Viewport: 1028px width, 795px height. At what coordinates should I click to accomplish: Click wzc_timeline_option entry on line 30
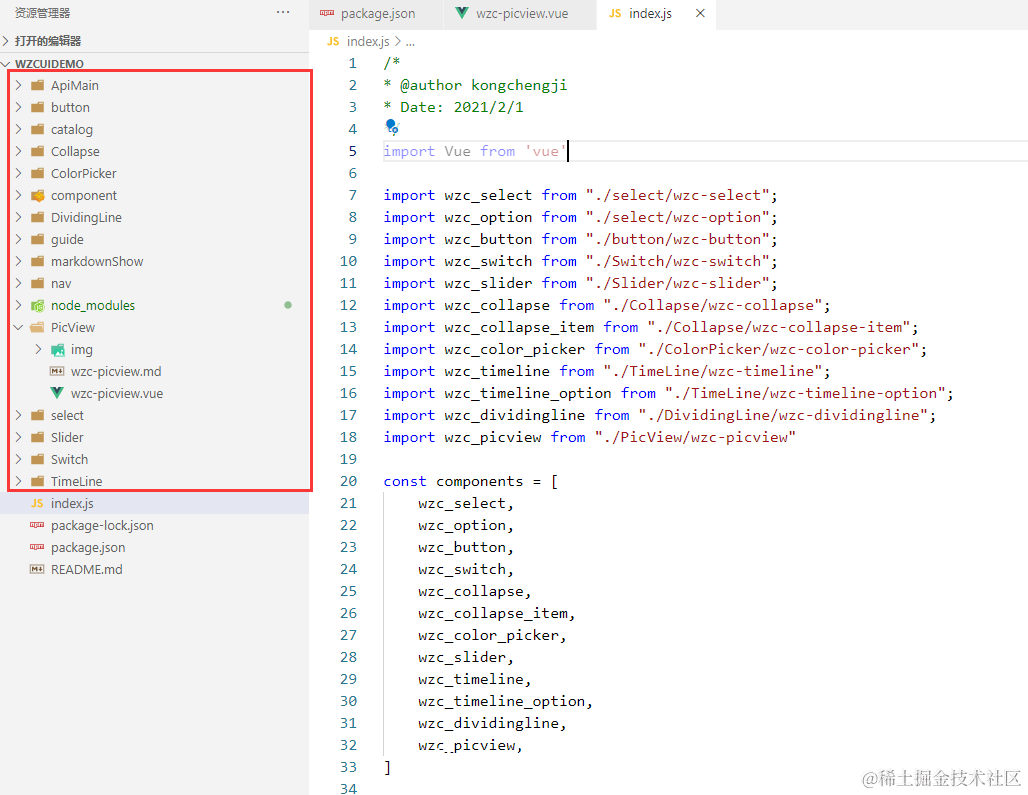[x=502, y=701]
